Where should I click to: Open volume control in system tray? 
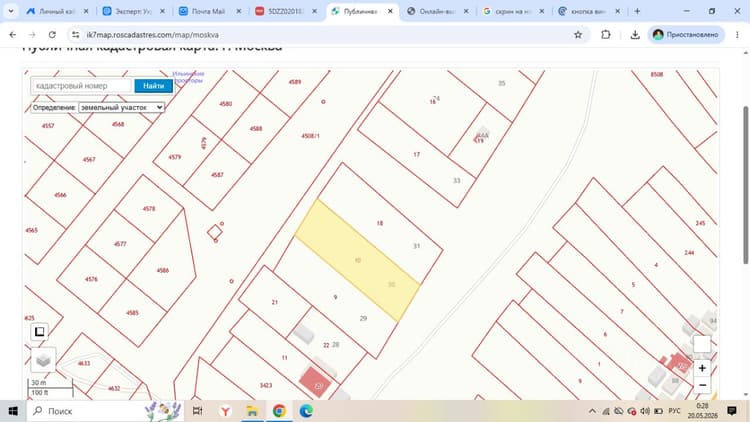point(645,411)
